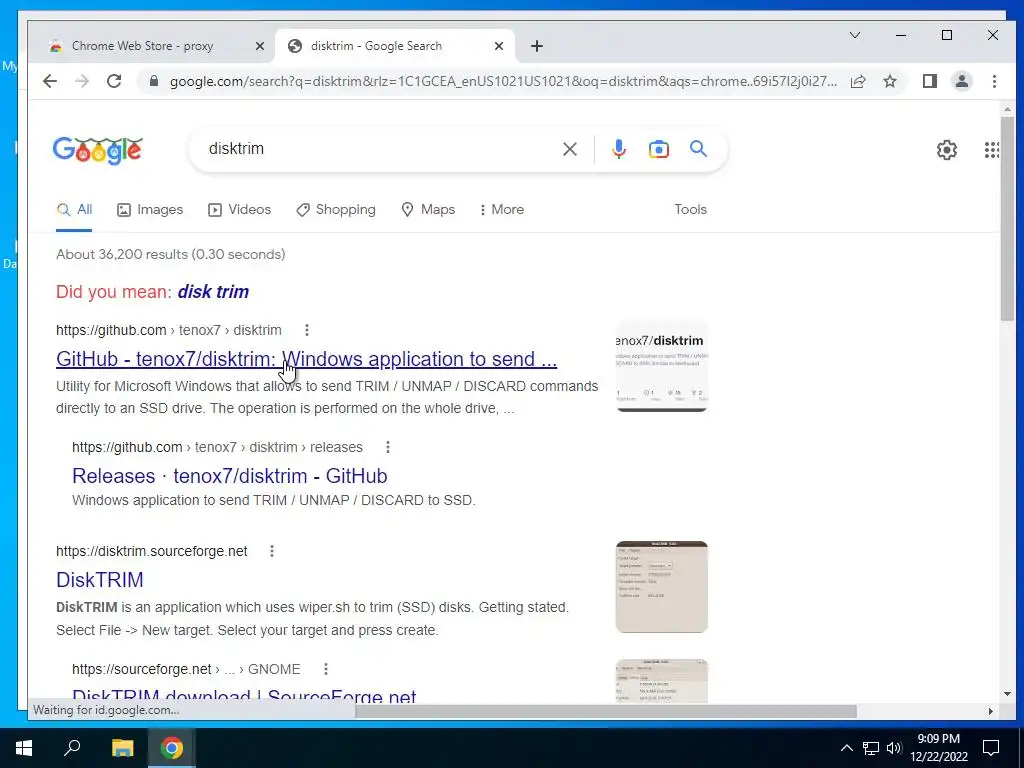
Task: Click the scroll right arrow
Action: tap(990, 711)
